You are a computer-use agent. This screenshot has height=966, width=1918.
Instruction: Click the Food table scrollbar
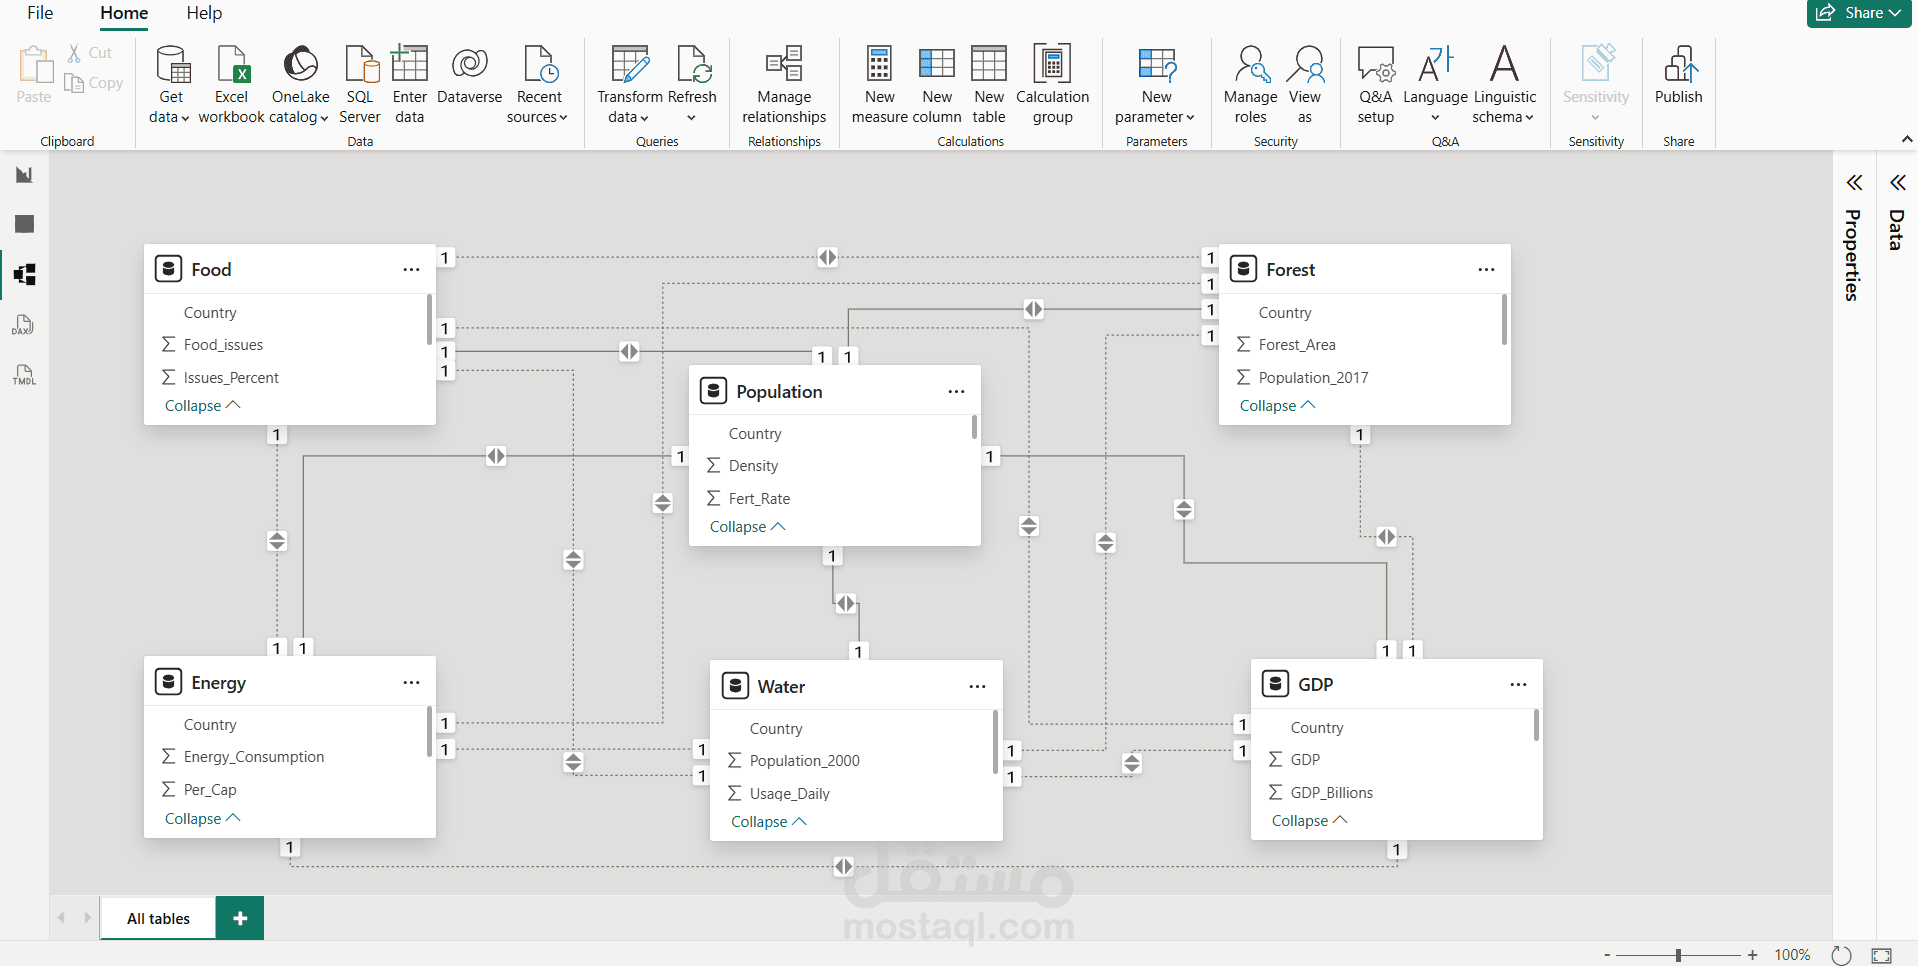point(429,318)
